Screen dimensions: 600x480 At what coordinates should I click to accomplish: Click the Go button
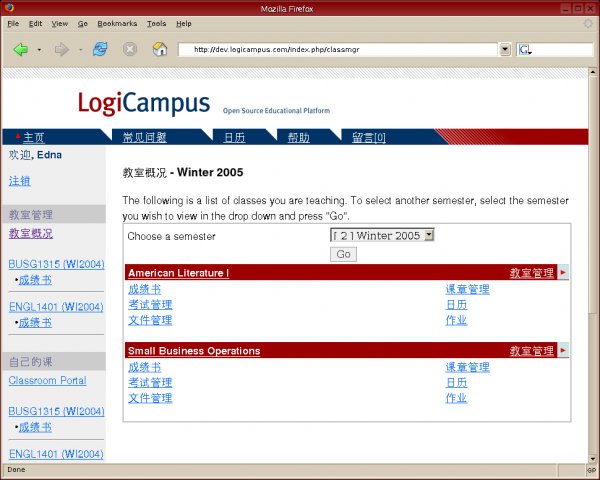[343, 254]
